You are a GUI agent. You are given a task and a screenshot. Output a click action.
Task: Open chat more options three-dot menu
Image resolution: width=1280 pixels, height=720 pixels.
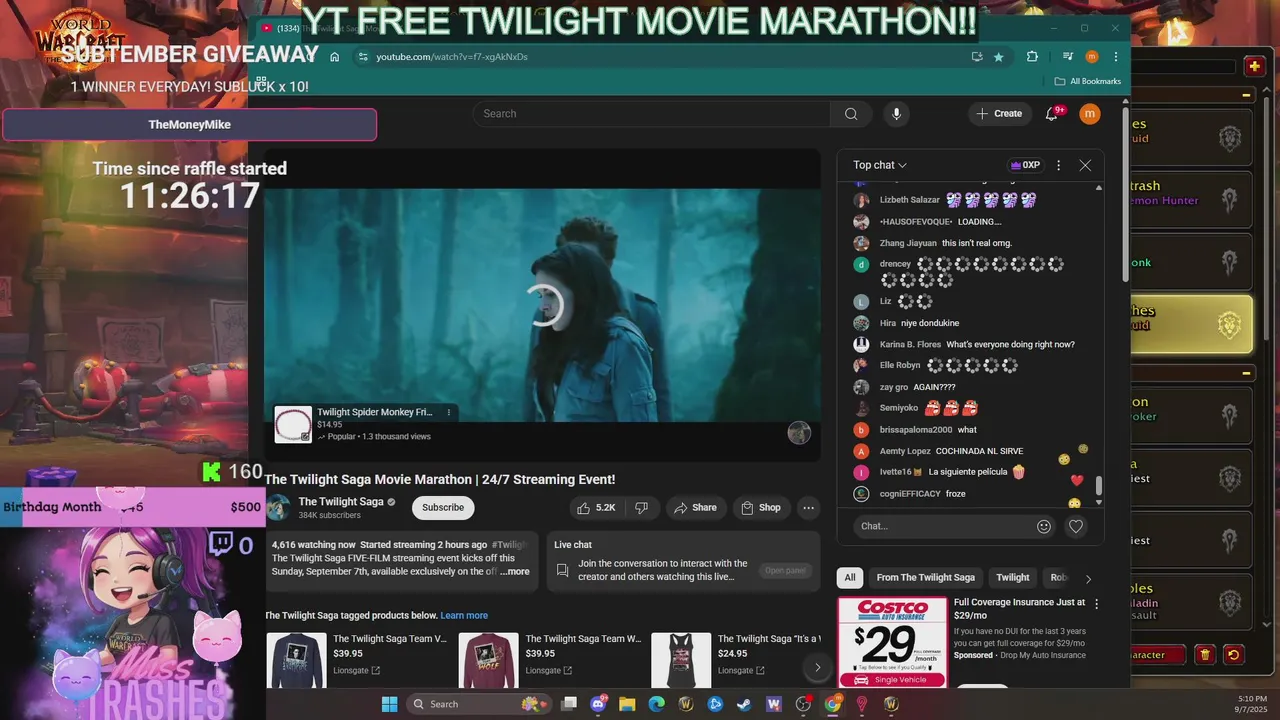click(x=1058, y=165)
